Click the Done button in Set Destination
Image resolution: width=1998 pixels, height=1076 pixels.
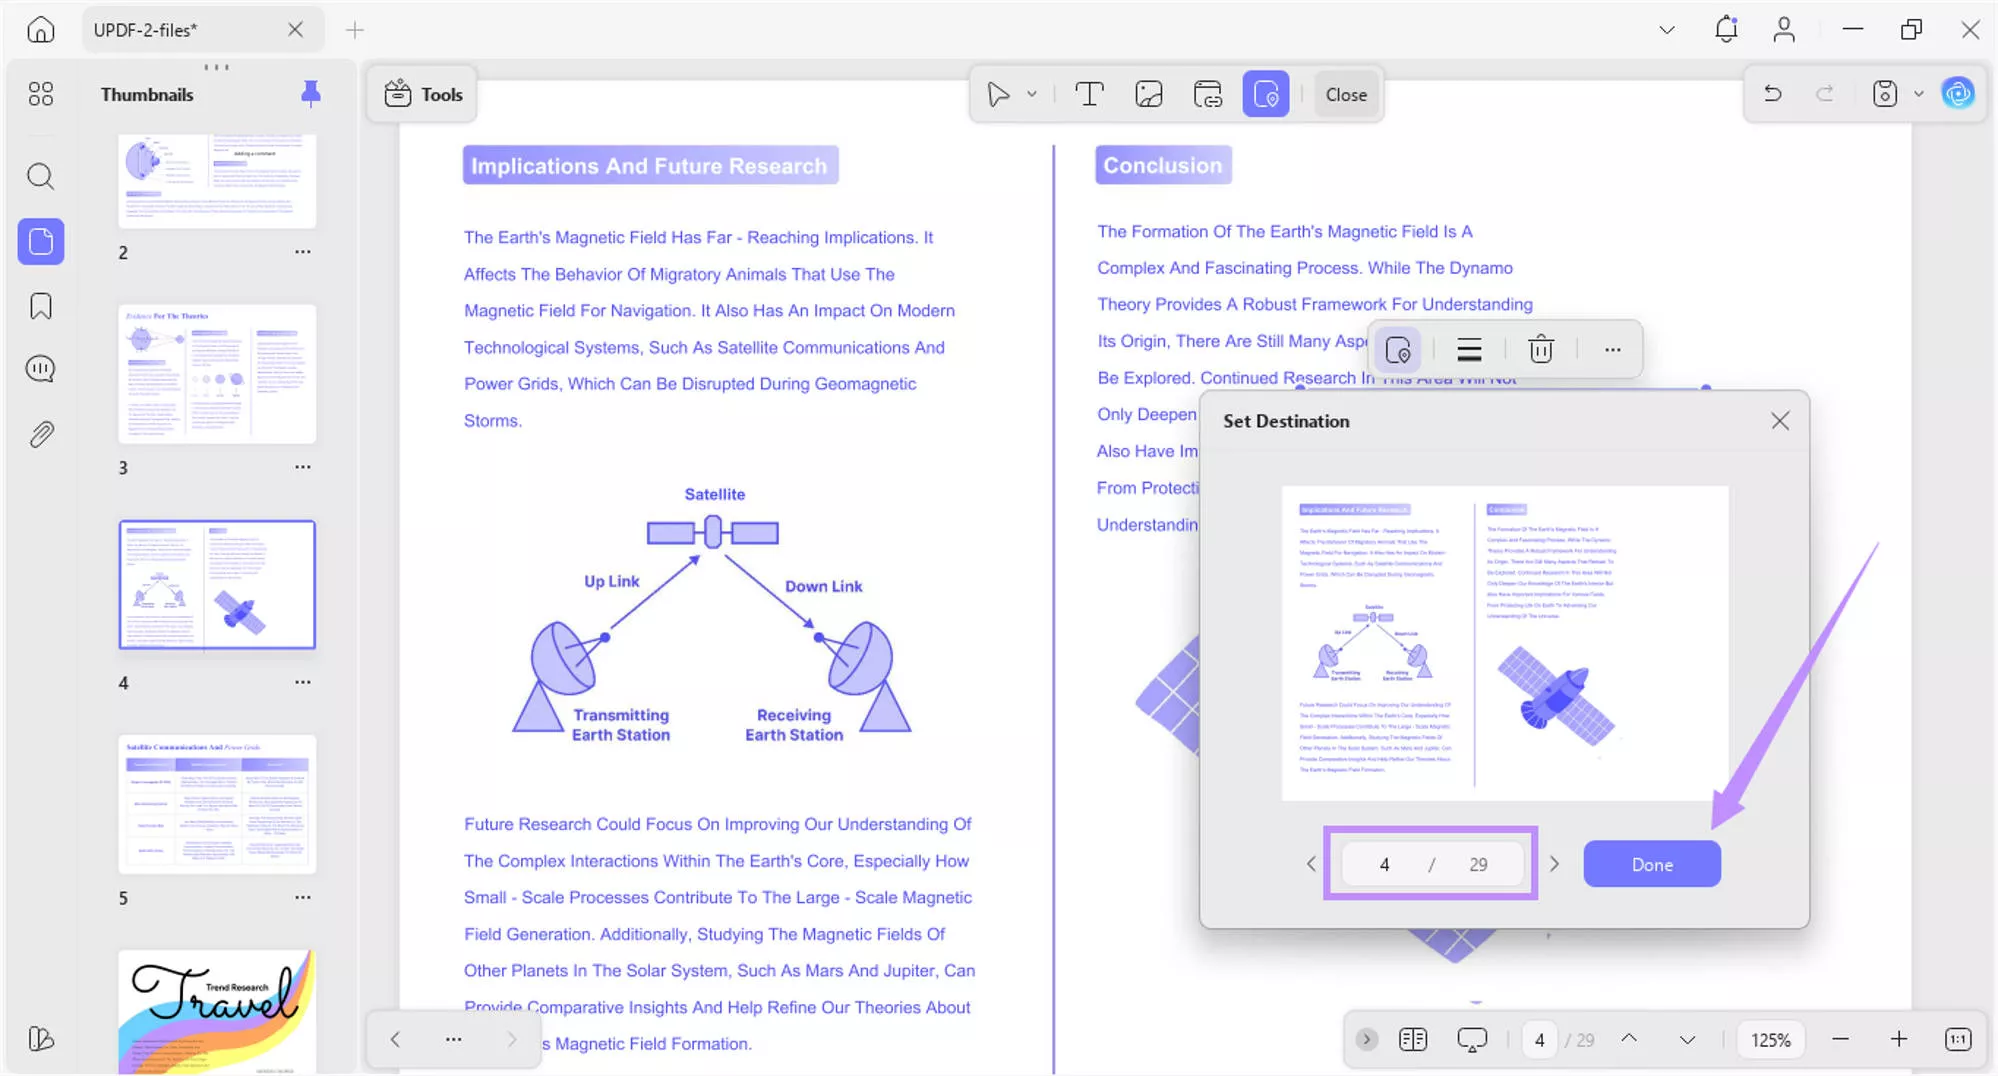point(1651,864)
